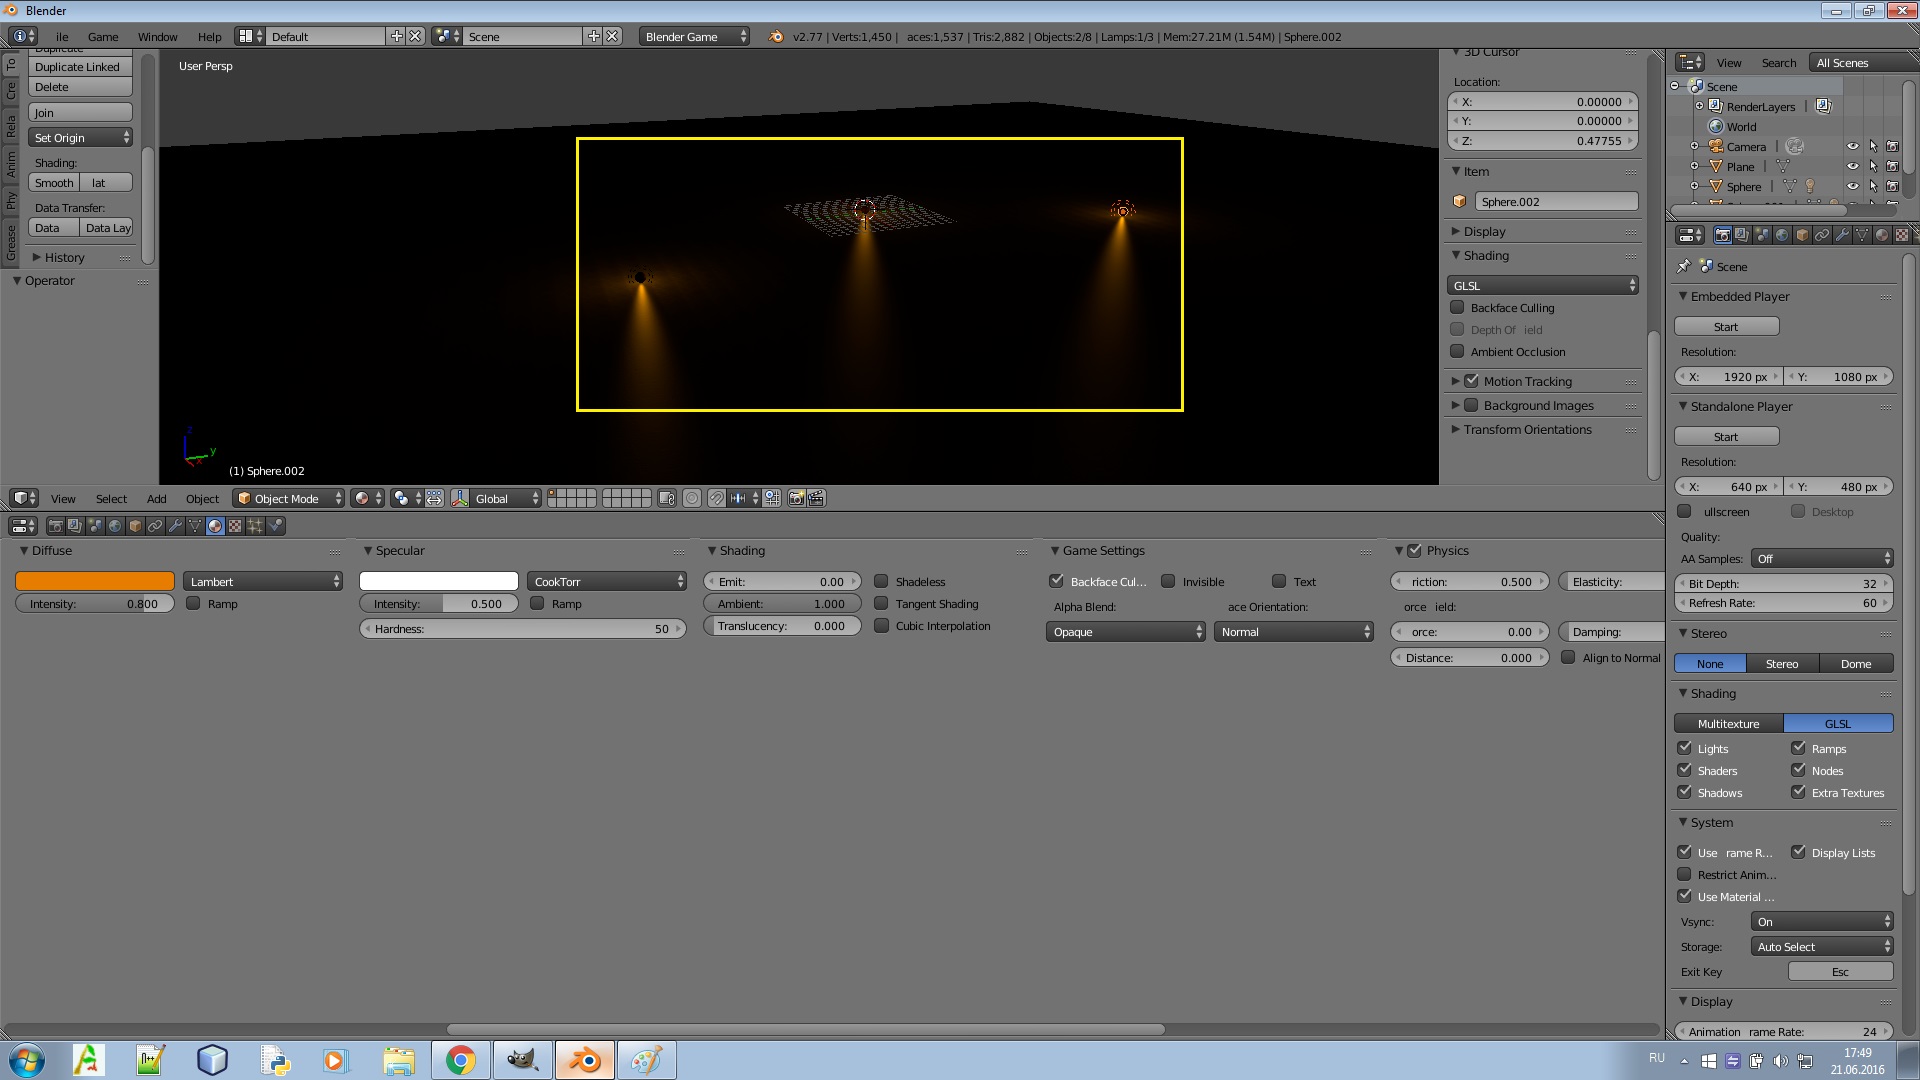
Task: Click the material Diffuse color swatch
Action: point(94,580)
